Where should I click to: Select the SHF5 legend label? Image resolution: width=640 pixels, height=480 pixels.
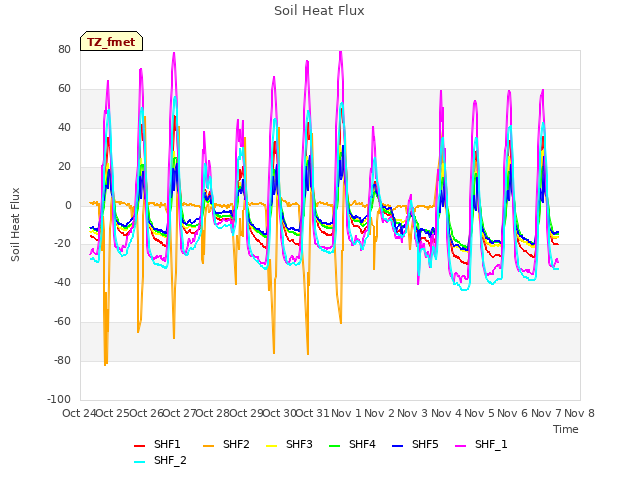[425, 444]
